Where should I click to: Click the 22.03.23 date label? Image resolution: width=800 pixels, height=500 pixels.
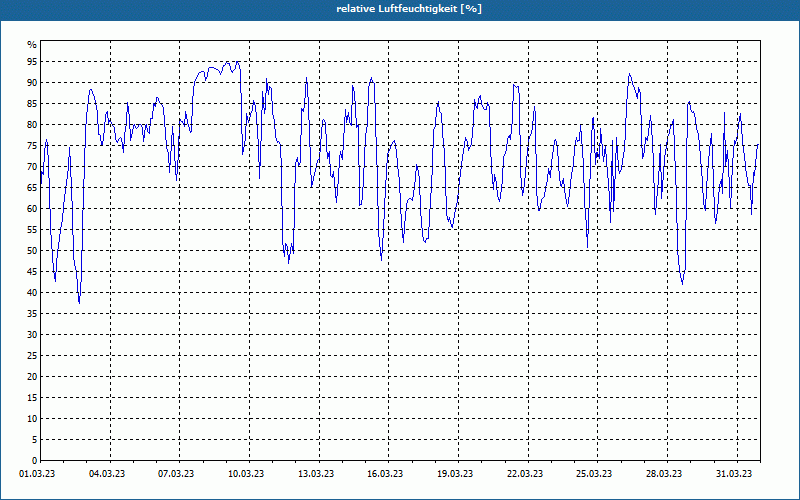click(525, 474)
